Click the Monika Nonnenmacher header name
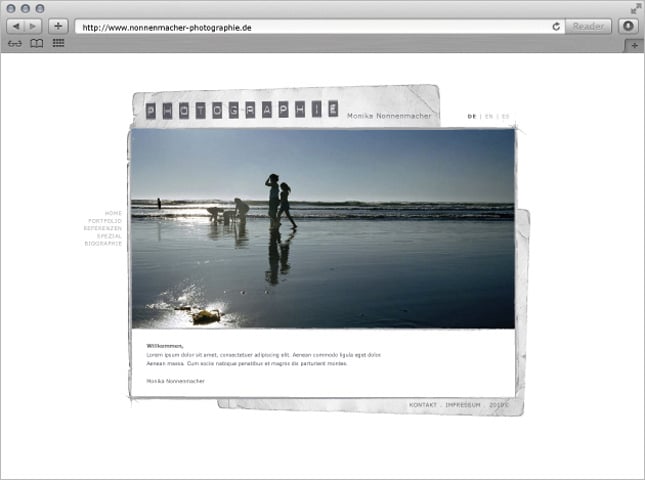This screenshot has width=645, height=480. tap(389, 116)
